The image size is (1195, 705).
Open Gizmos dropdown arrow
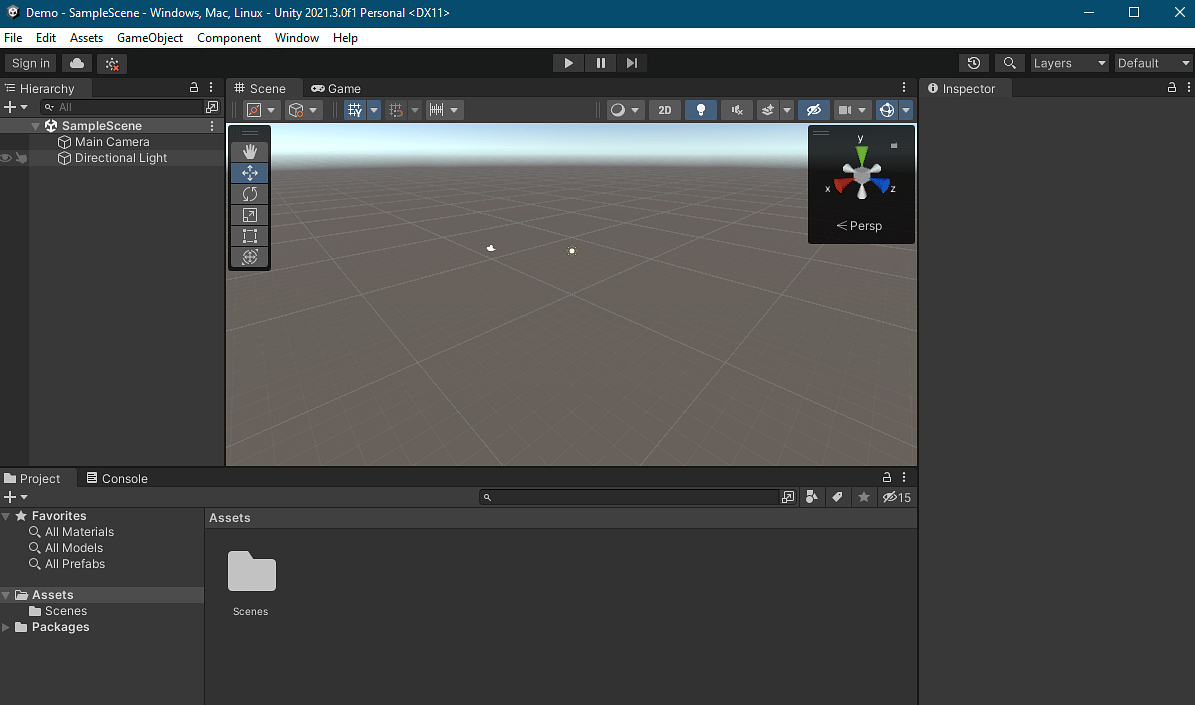[x=906, y=110]
